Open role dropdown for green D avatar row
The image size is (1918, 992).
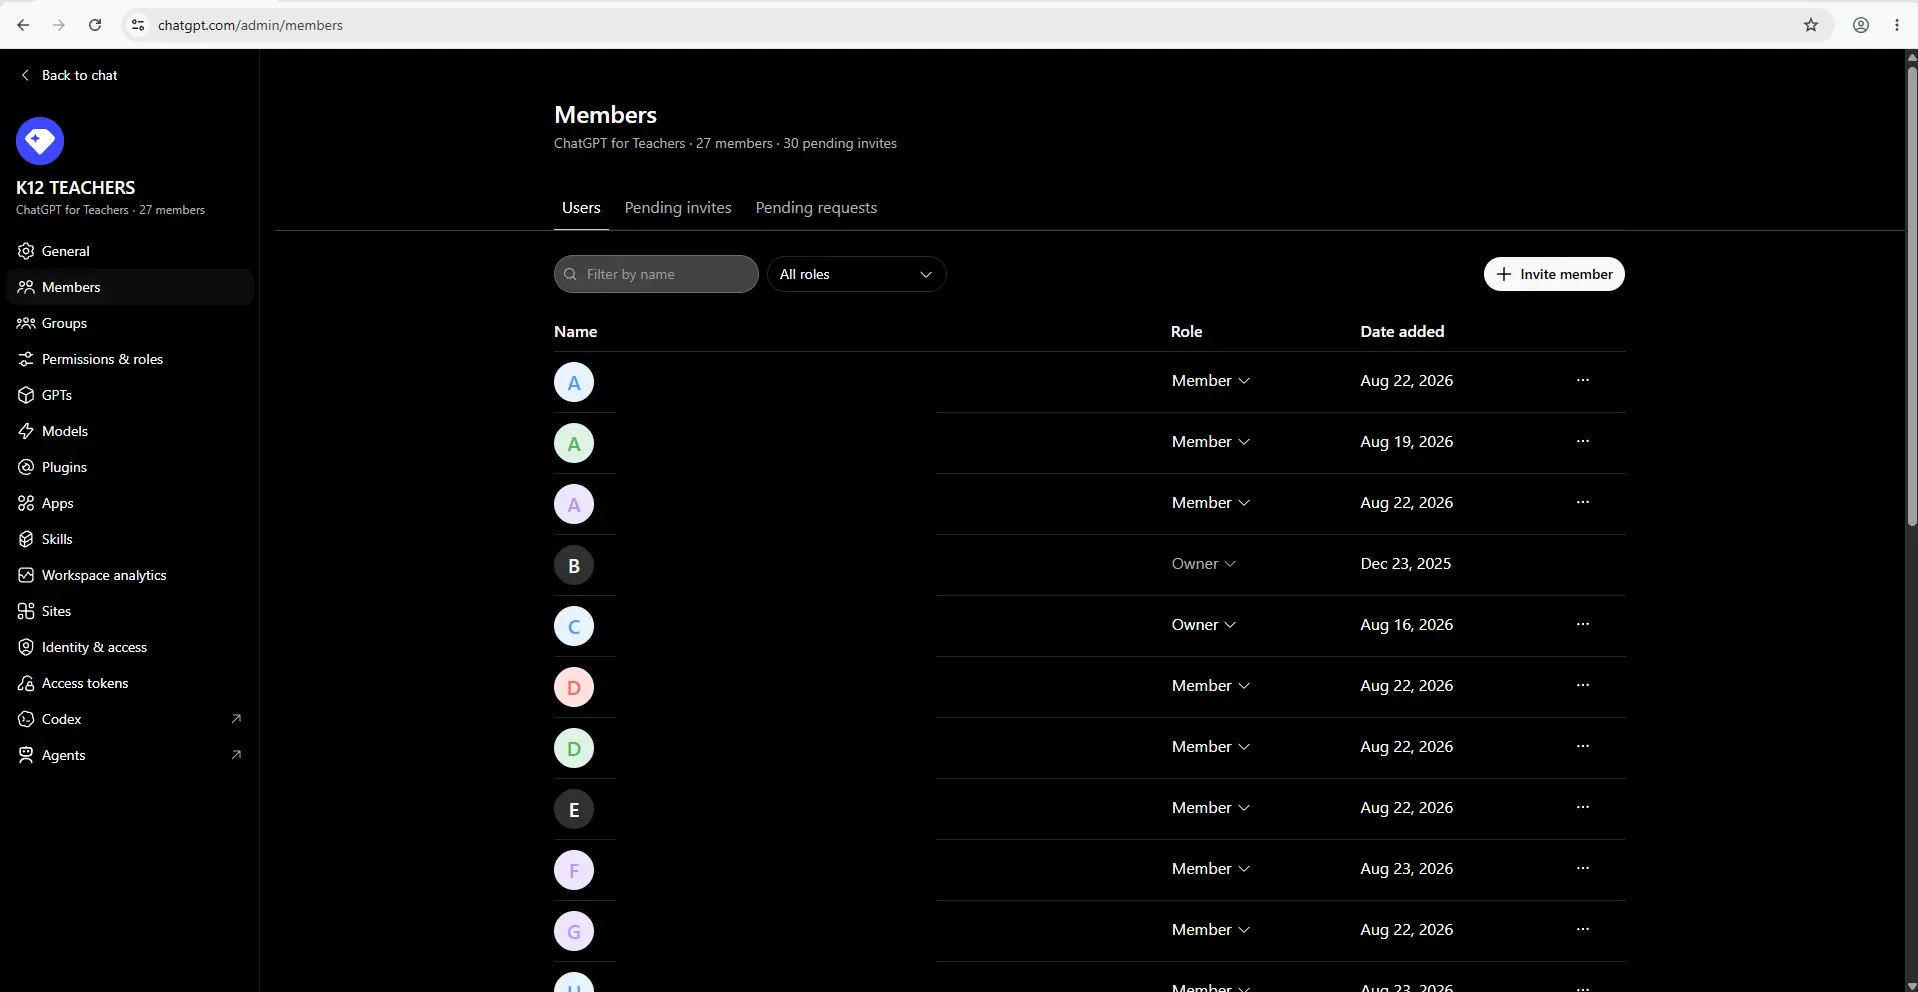point(1211,747)
